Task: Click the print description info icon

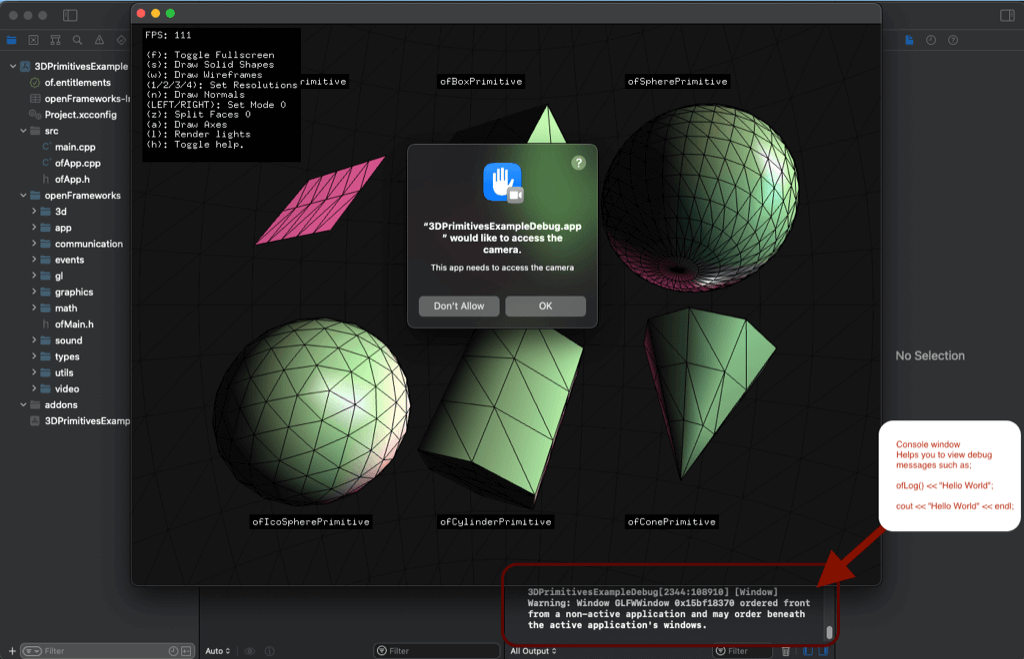Action: pos(270,651)
